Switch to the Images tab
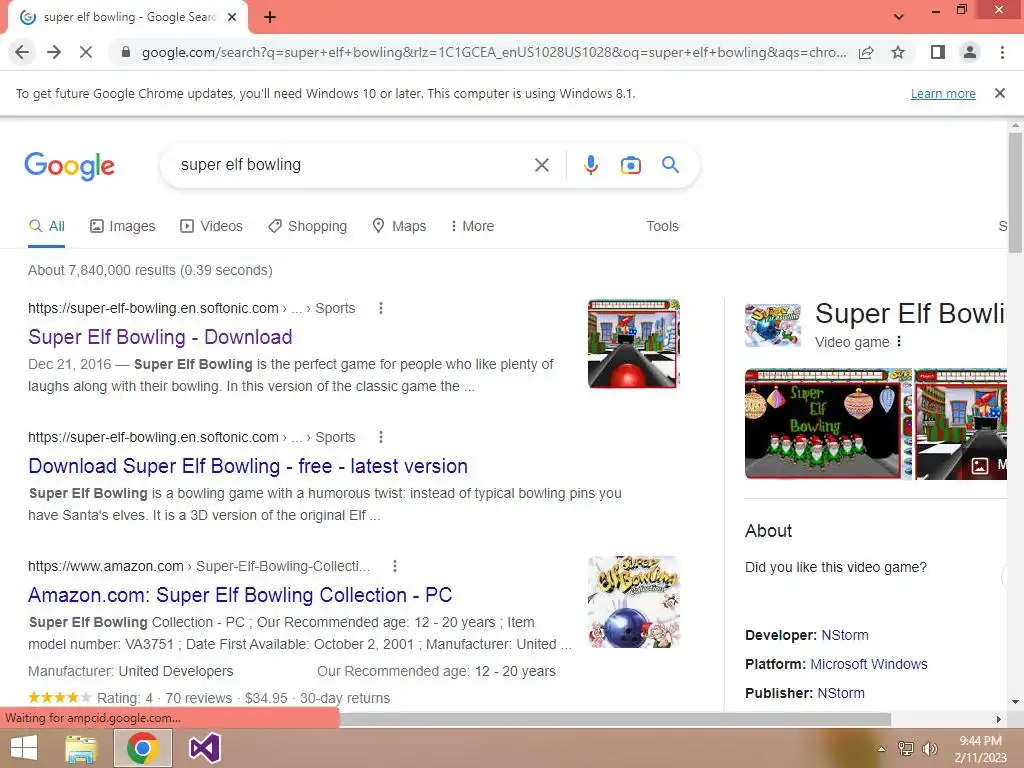The image size is (1024, 768). 123,226
